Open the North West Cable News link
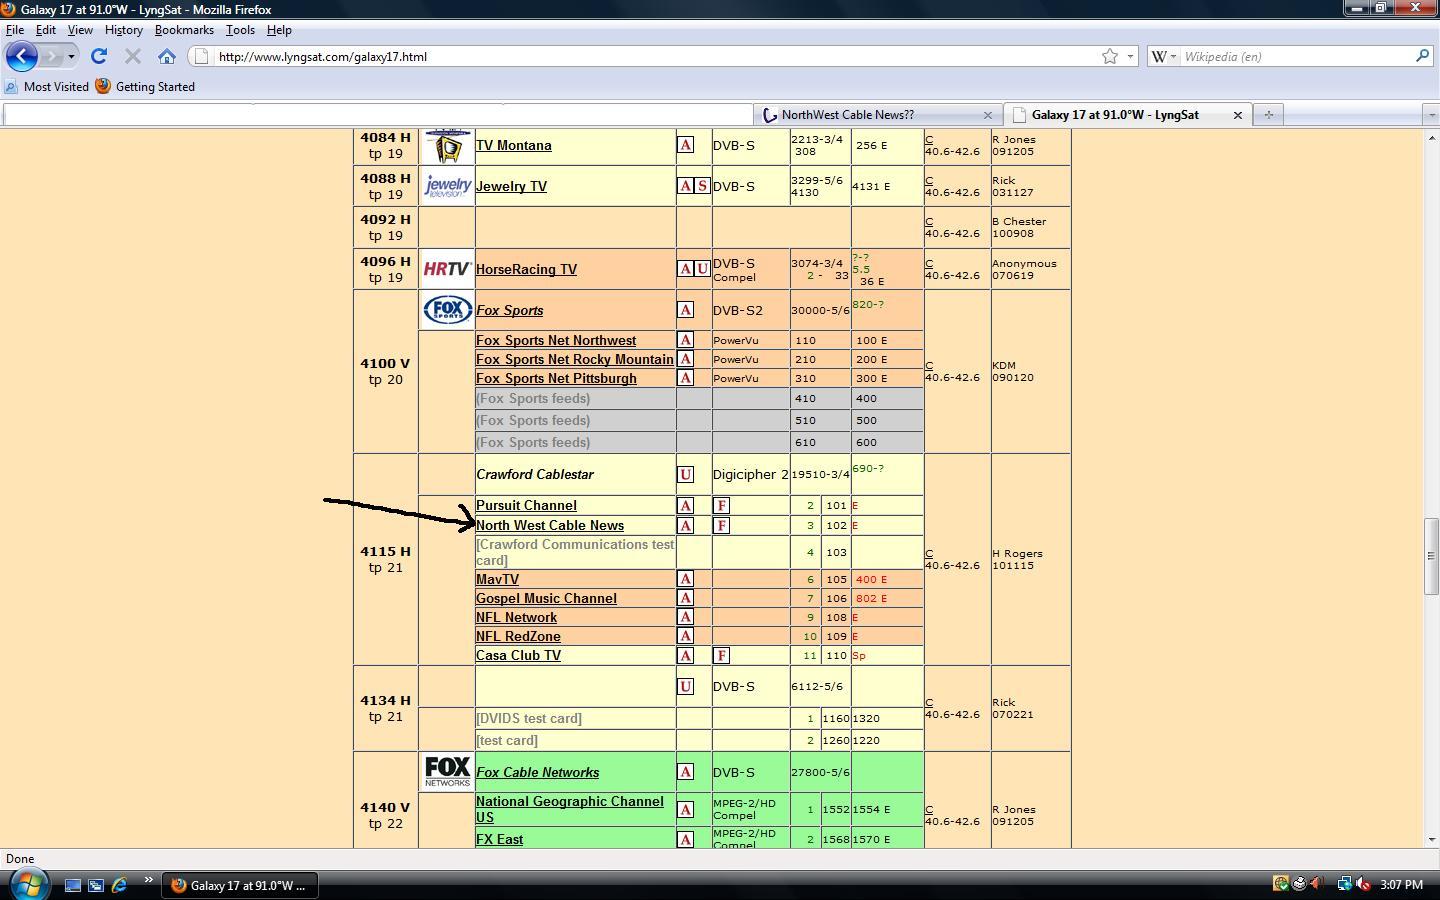Image resolution: width=1440 pixels, height=900 pixels. (550, 525)
